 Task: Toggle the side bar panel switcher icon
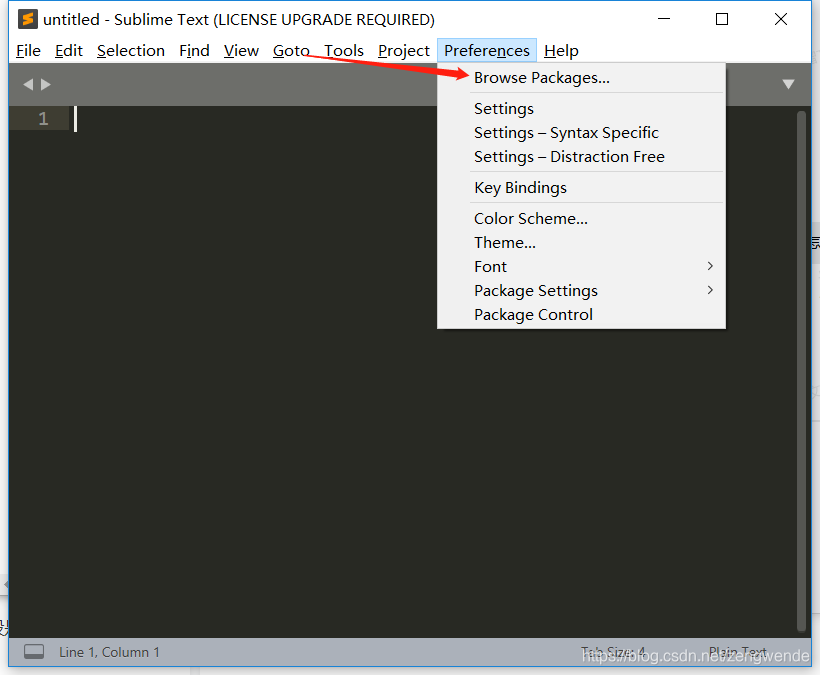tap(34, 651)
